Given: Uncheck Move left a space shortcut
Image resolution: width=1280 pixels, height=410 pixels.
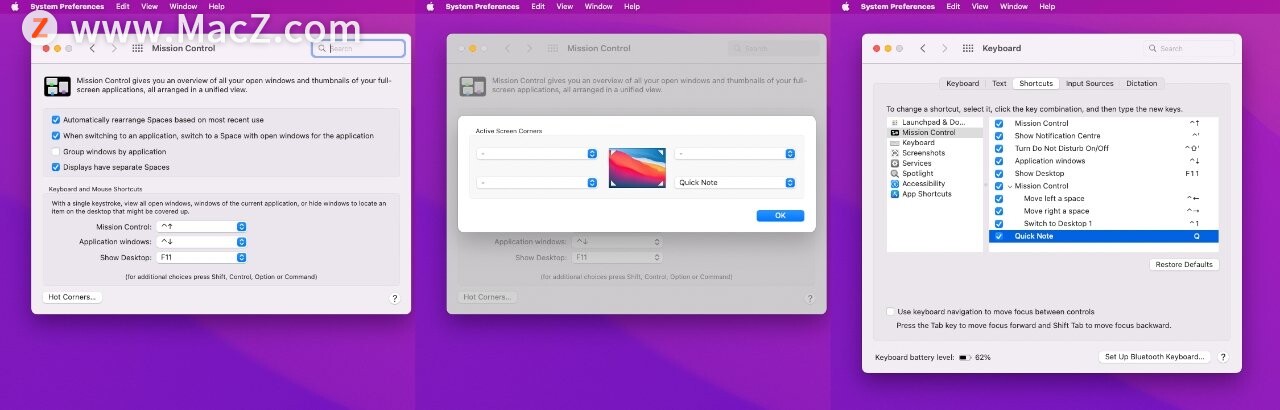Looking at the screenshot, I should coord(999,198).
